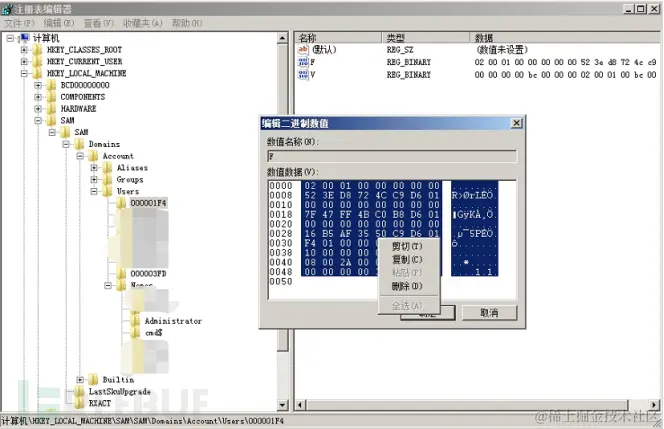Click the string icon of the default value
664x429 pixels.
tap(303, 50)
